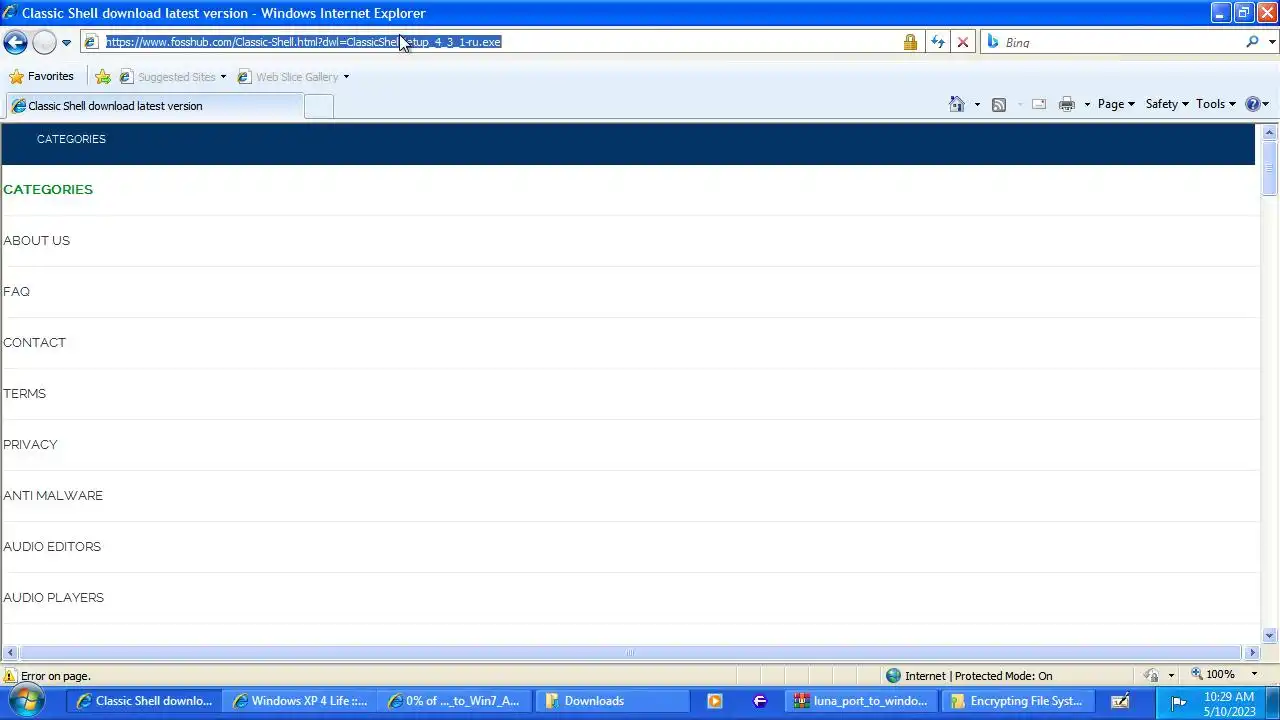Click the Home icon in command bar

[x=957, y=104]
